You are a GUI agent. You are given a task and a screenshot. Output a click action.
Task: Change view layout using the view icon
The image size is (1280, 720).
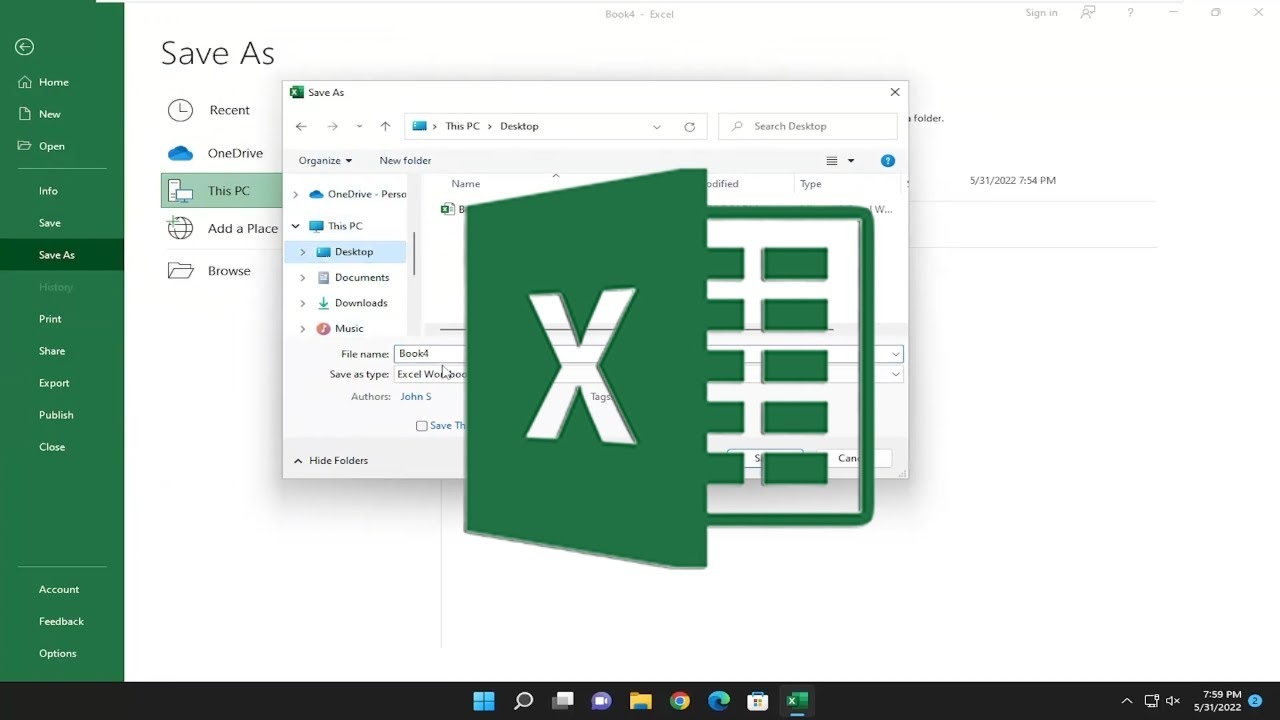[832, 161]
